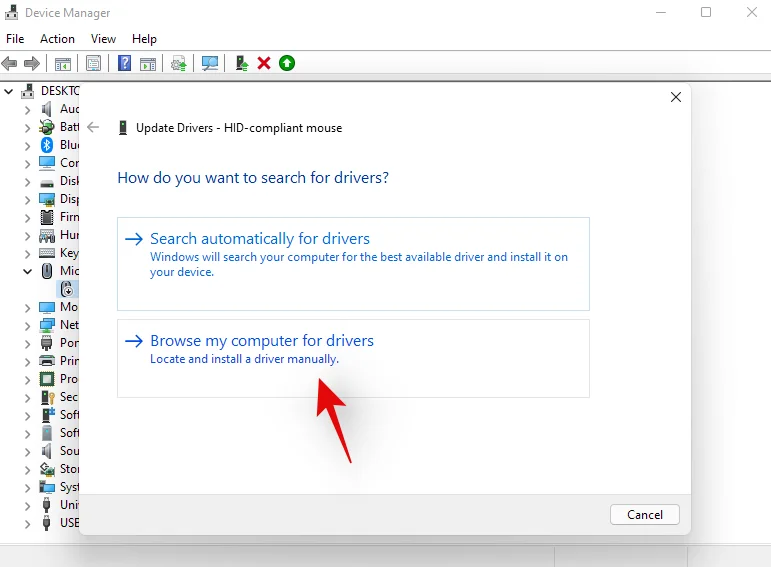Select the Monitors icon
Viewport: 771px width, 567px height.
pos(47,307)
